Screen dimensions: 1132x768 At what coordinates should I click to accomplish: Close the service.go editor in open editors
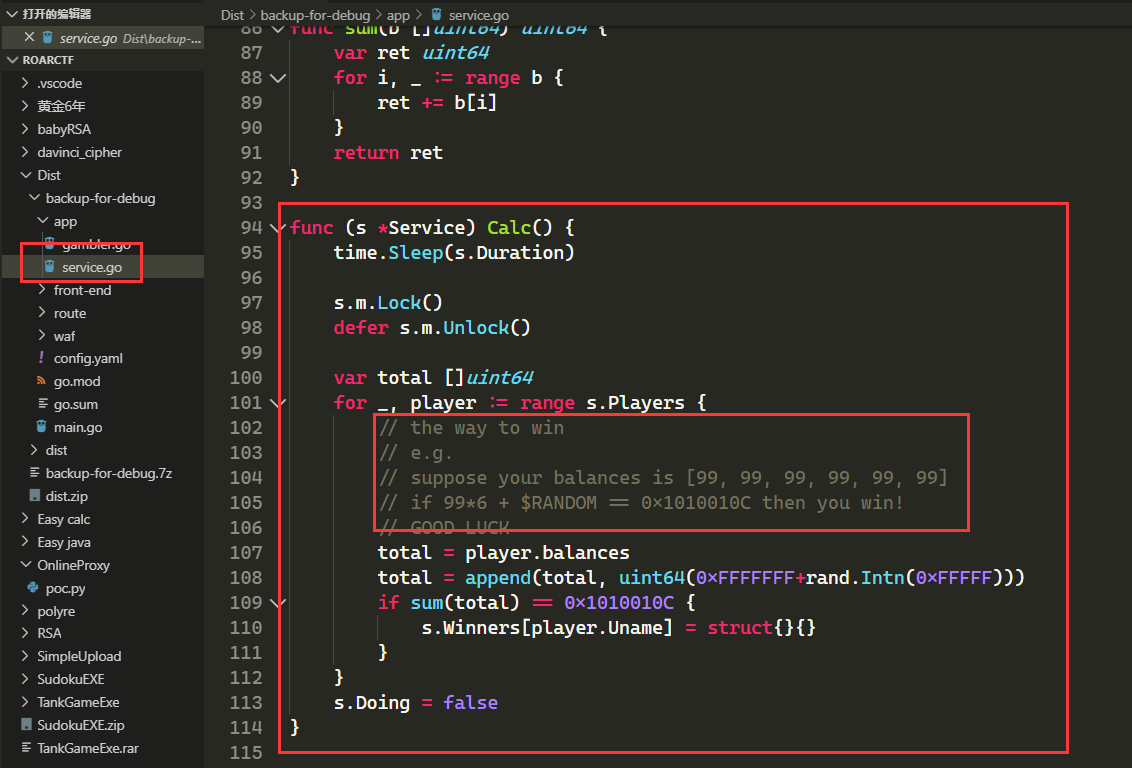click(x=29, y=37)
